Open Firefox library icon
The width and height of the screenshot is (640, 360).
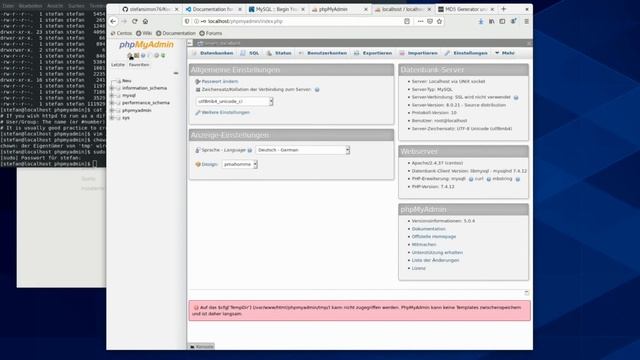click(491, 21)
